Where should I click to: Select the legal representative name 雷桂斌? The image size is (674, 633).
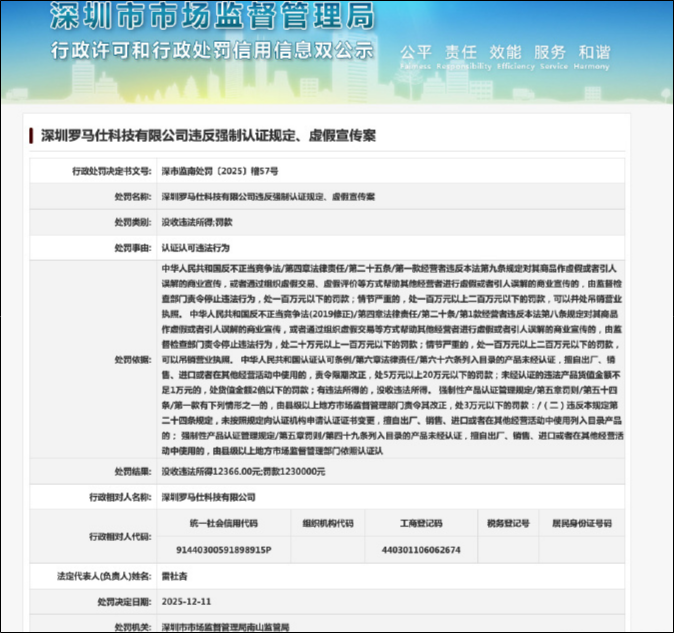175,576
